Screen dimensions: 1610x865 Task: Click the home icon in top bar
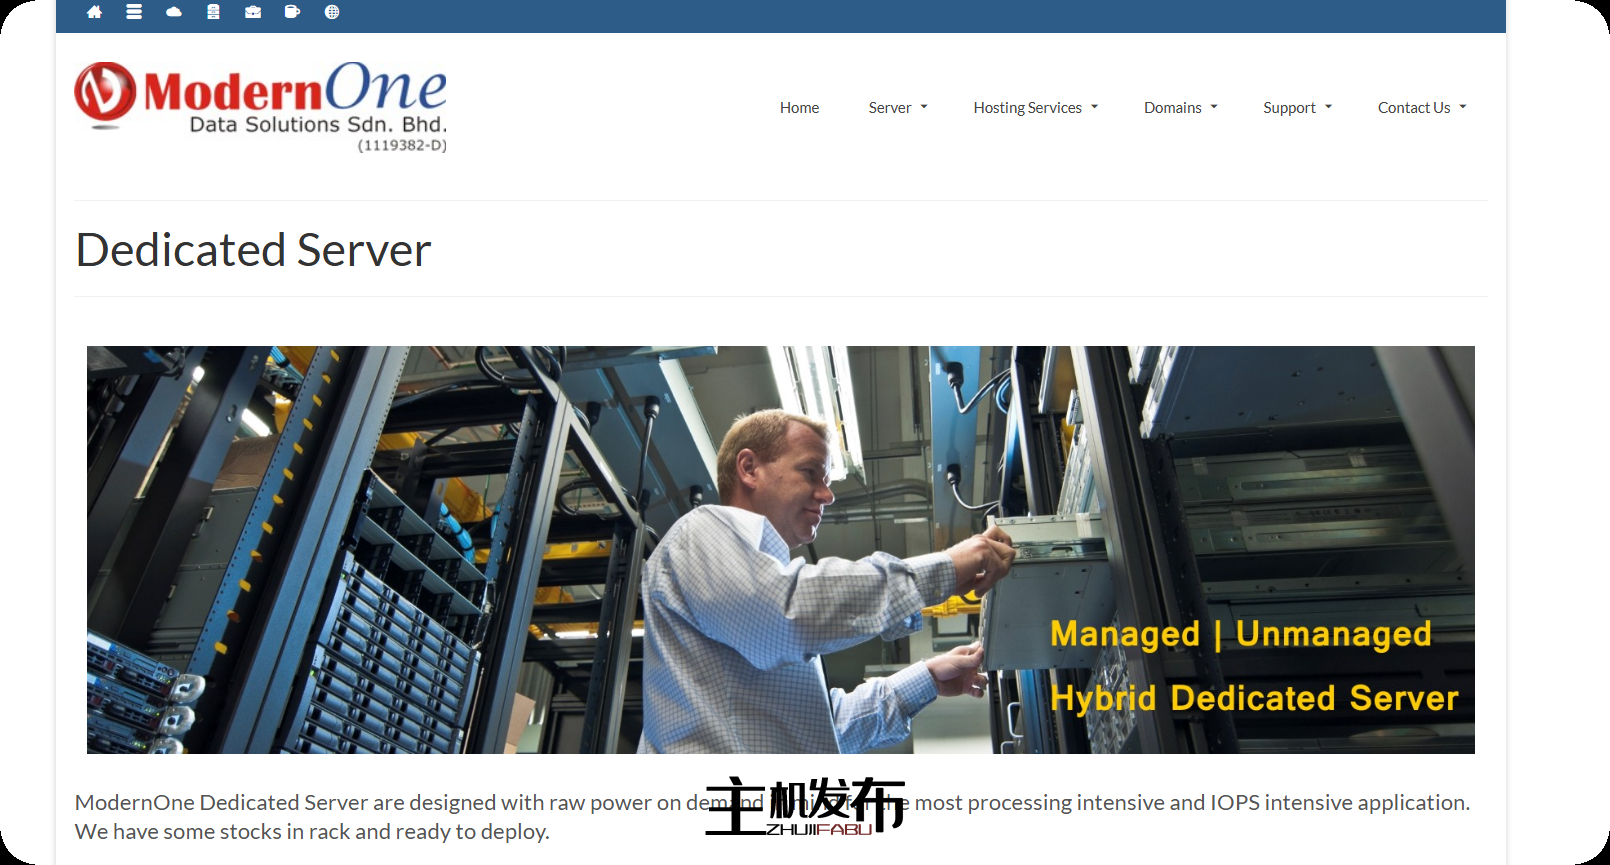click(x=94, y=12)
